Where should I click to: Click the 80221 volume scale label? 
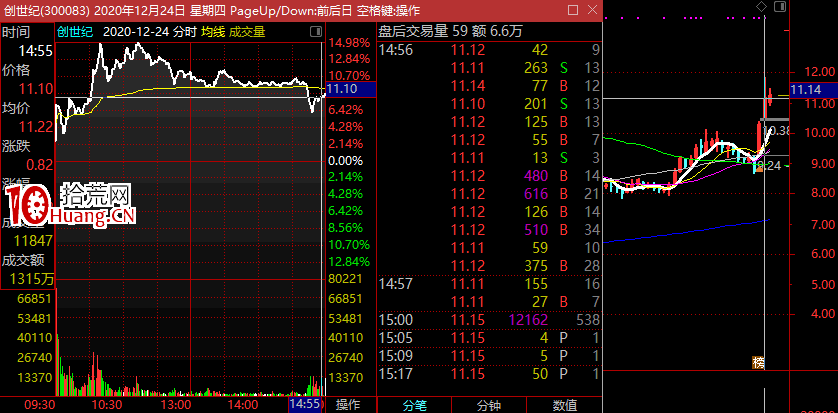(x=346, y=279)
